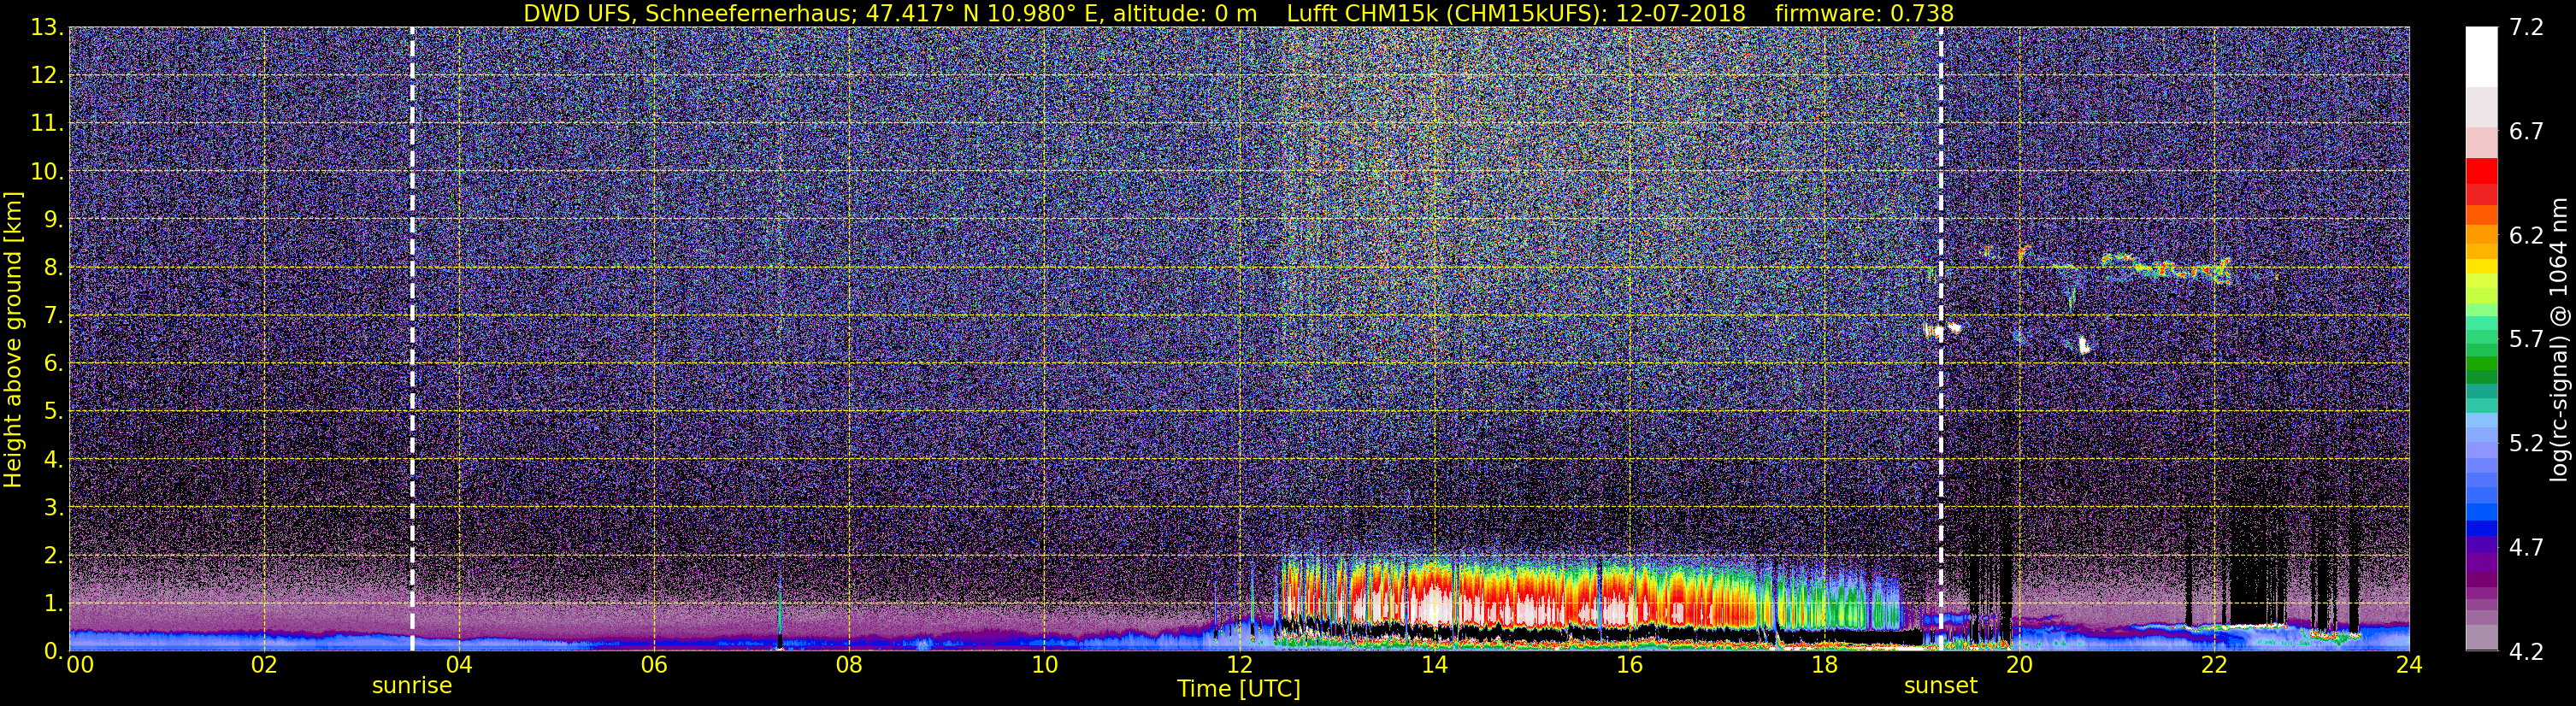Click the height axis tick '5.'
The width and height of the screenshot is (2576, 706).
53,411
